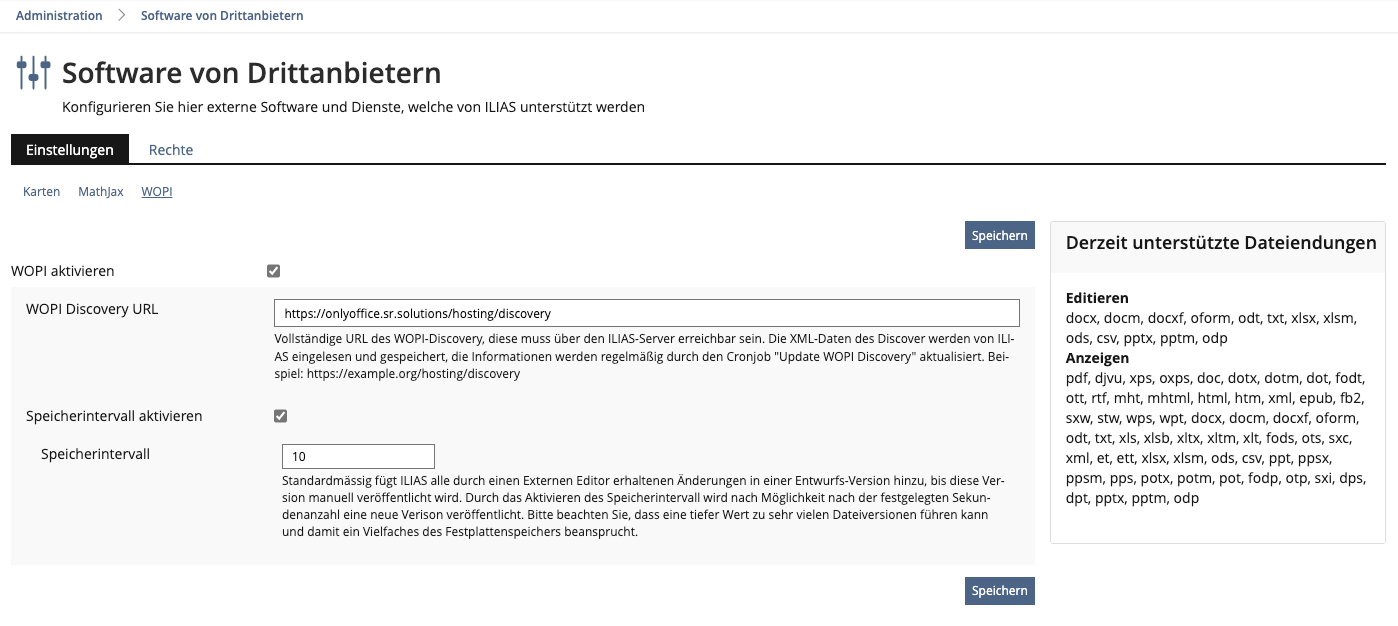Focus the WOPI Discovery URL text field
1398x626 pixels.
(646, 313)
